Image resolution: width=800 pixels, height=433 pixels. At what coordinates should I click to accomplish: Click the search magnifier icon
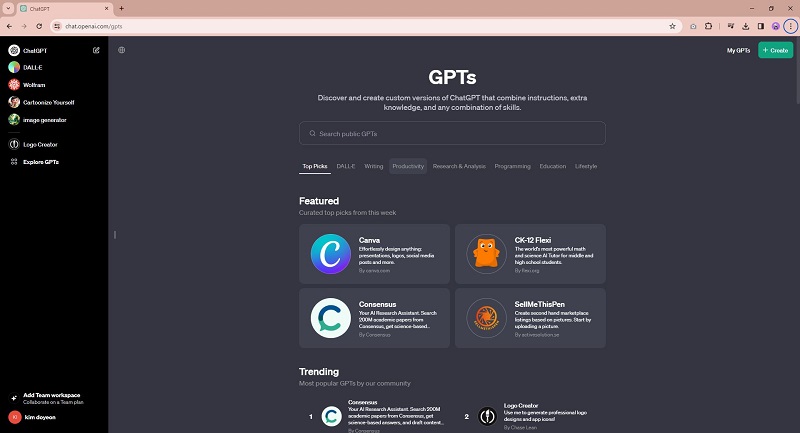coord(312,133)
